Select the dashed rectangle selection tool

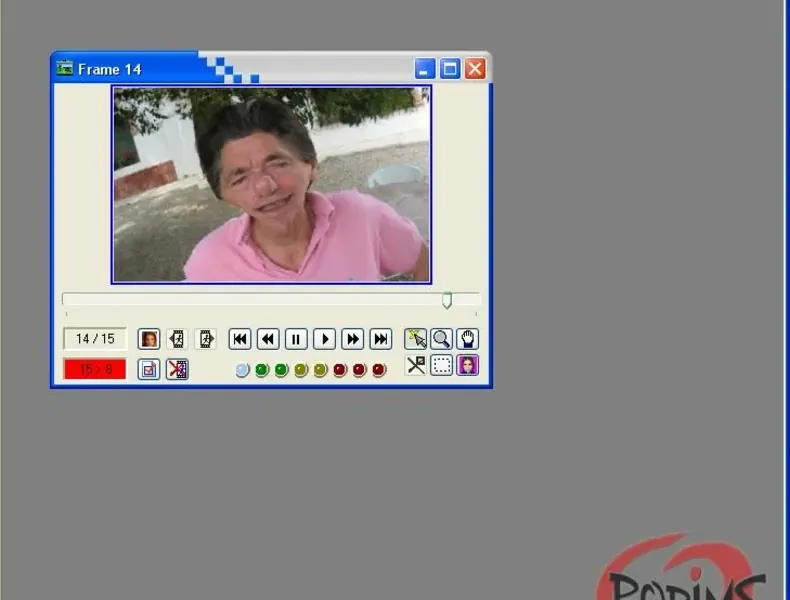coord(441,365)
